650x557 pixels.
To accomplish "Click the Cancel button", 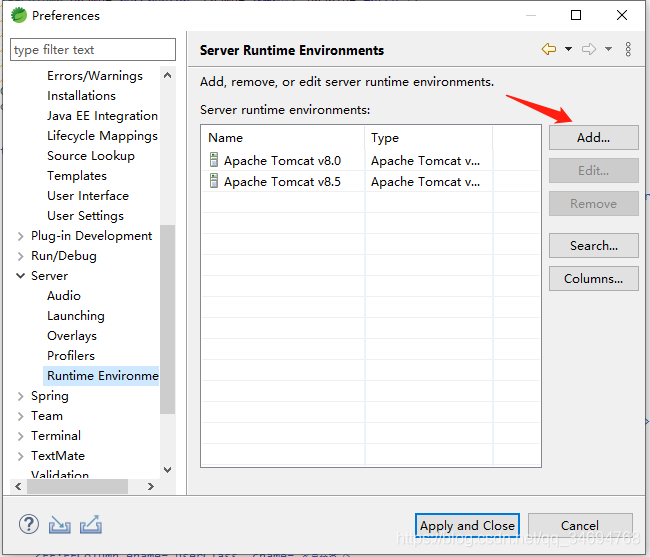I will [580, 526].
